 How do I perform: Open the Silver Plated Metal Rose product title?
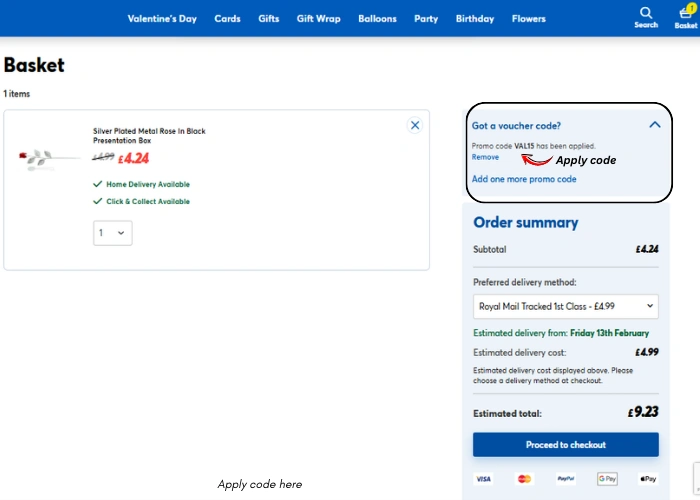click(149, 135)
